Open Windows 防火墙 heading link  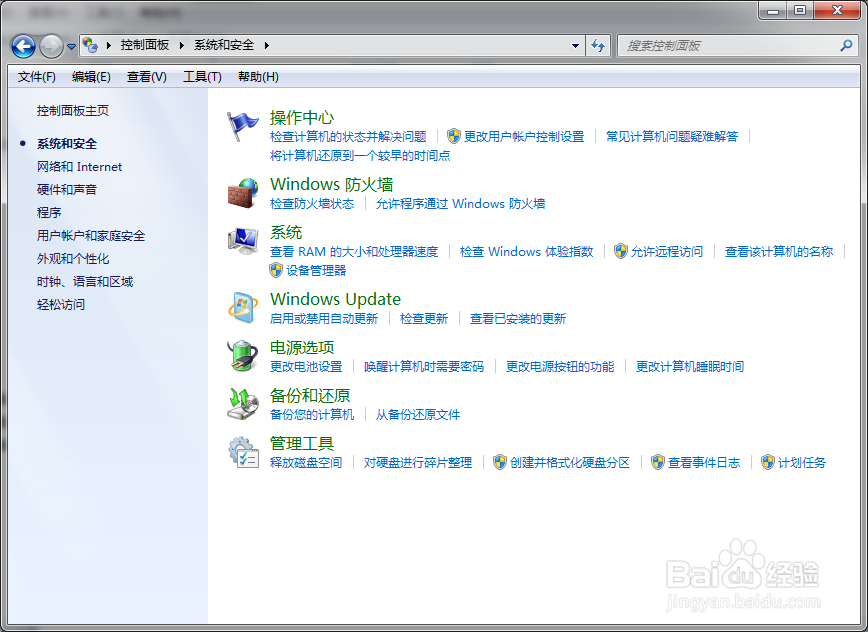coord(331,184)
